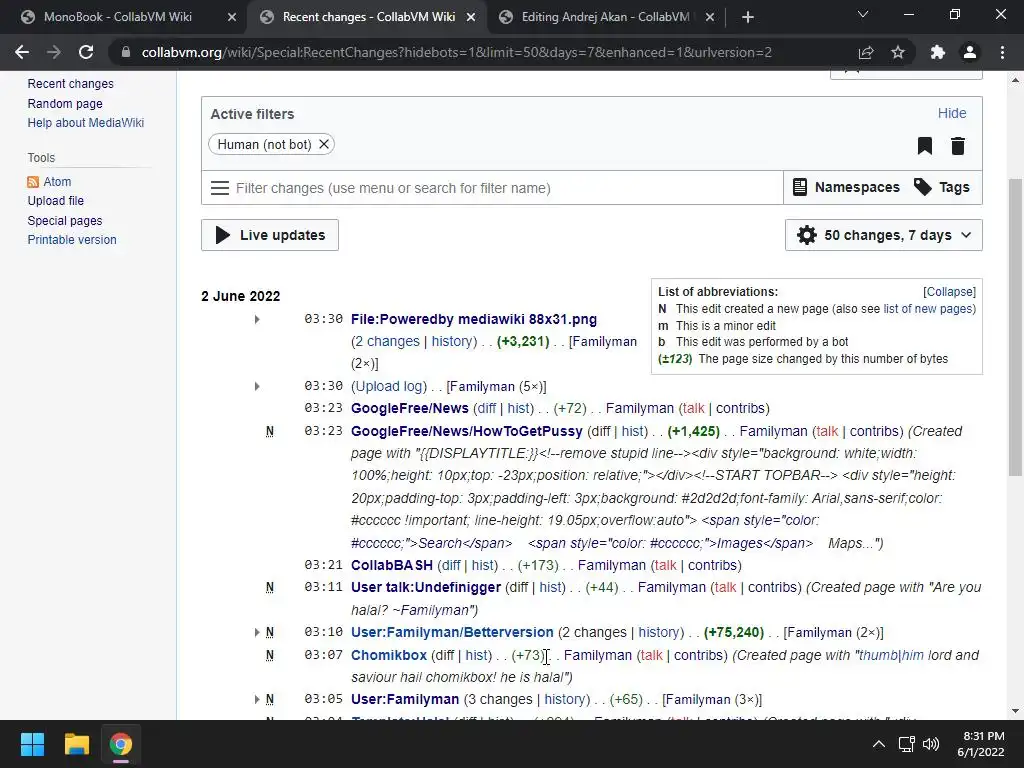Image resolution: width=1024 pixels, height=768 pixels.
Task: Expand User:Familyman/Betterversion changes group
Action: (257, 632)
